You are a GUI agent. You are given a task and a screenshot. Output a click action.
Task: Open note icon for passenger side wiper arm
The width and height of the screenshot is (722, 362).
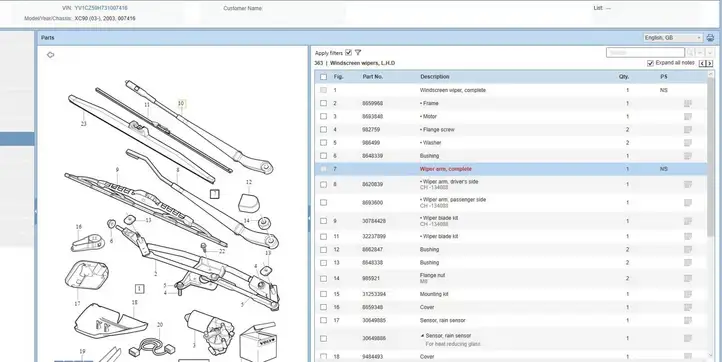pyautogui.click(x=688, y=203)
